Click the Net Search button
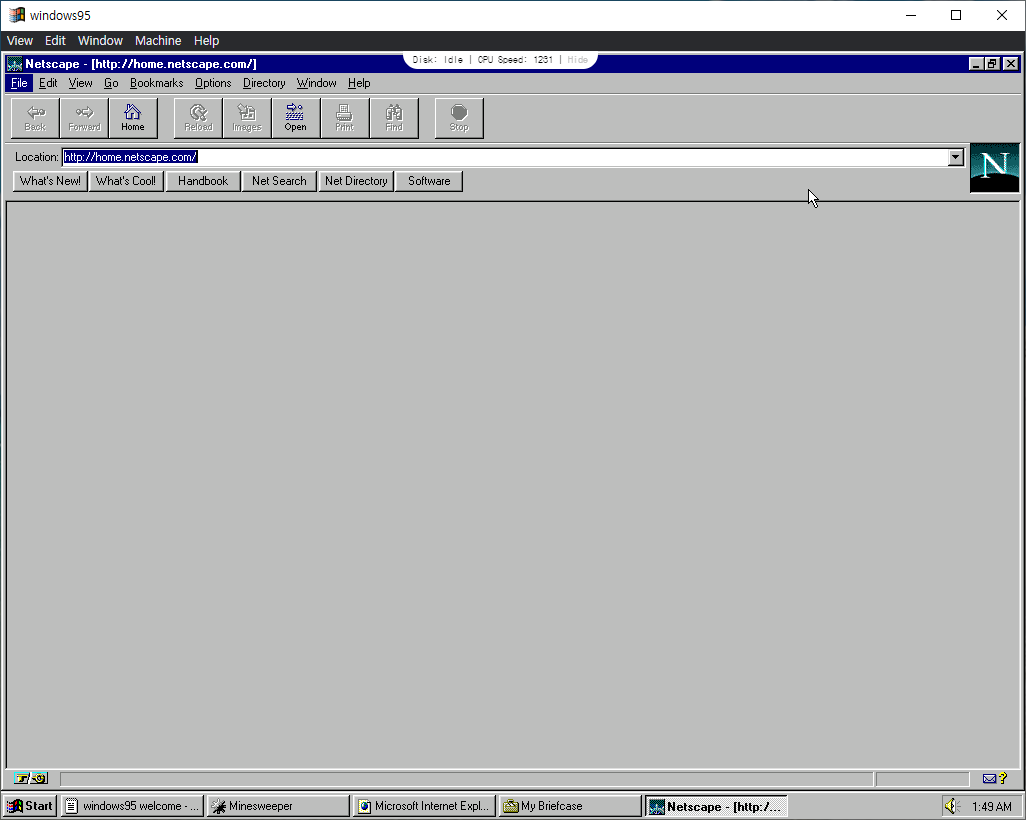This screenshot has height=820, width=1026. click(279, 181)
